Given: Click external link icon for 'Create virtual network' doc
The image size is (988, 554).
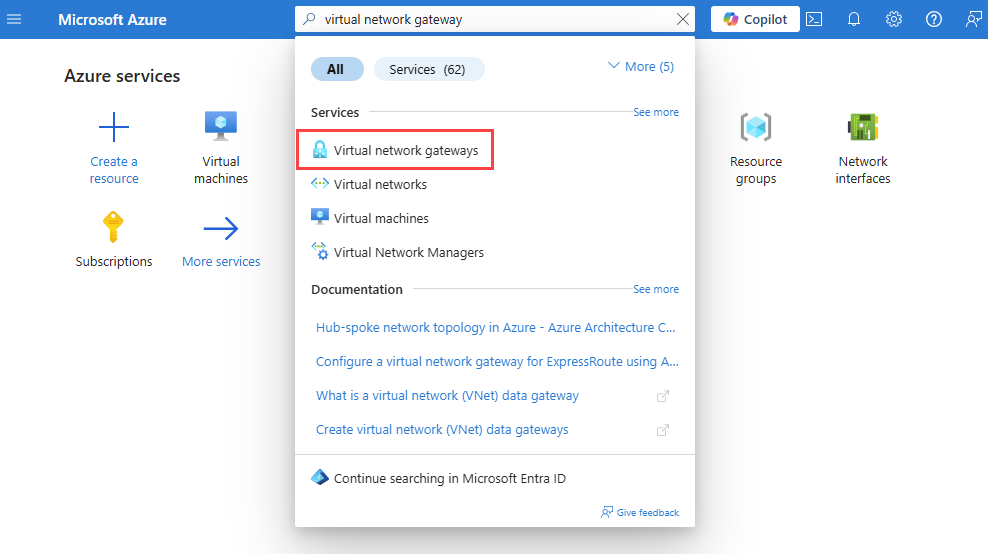Looking at the screenshot, I should pyautogui.click(x=663, y=430).
